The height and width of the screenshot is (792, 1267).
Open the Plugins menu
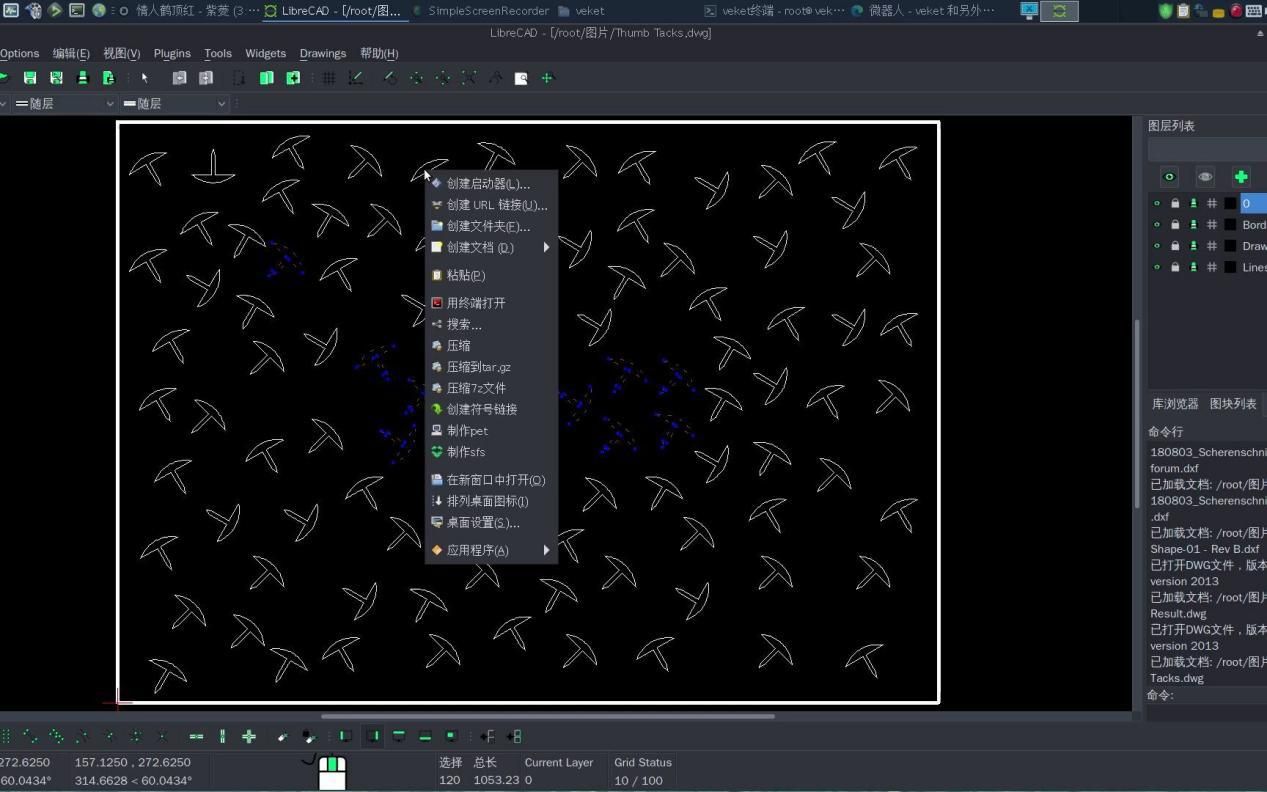pos(172,54)
